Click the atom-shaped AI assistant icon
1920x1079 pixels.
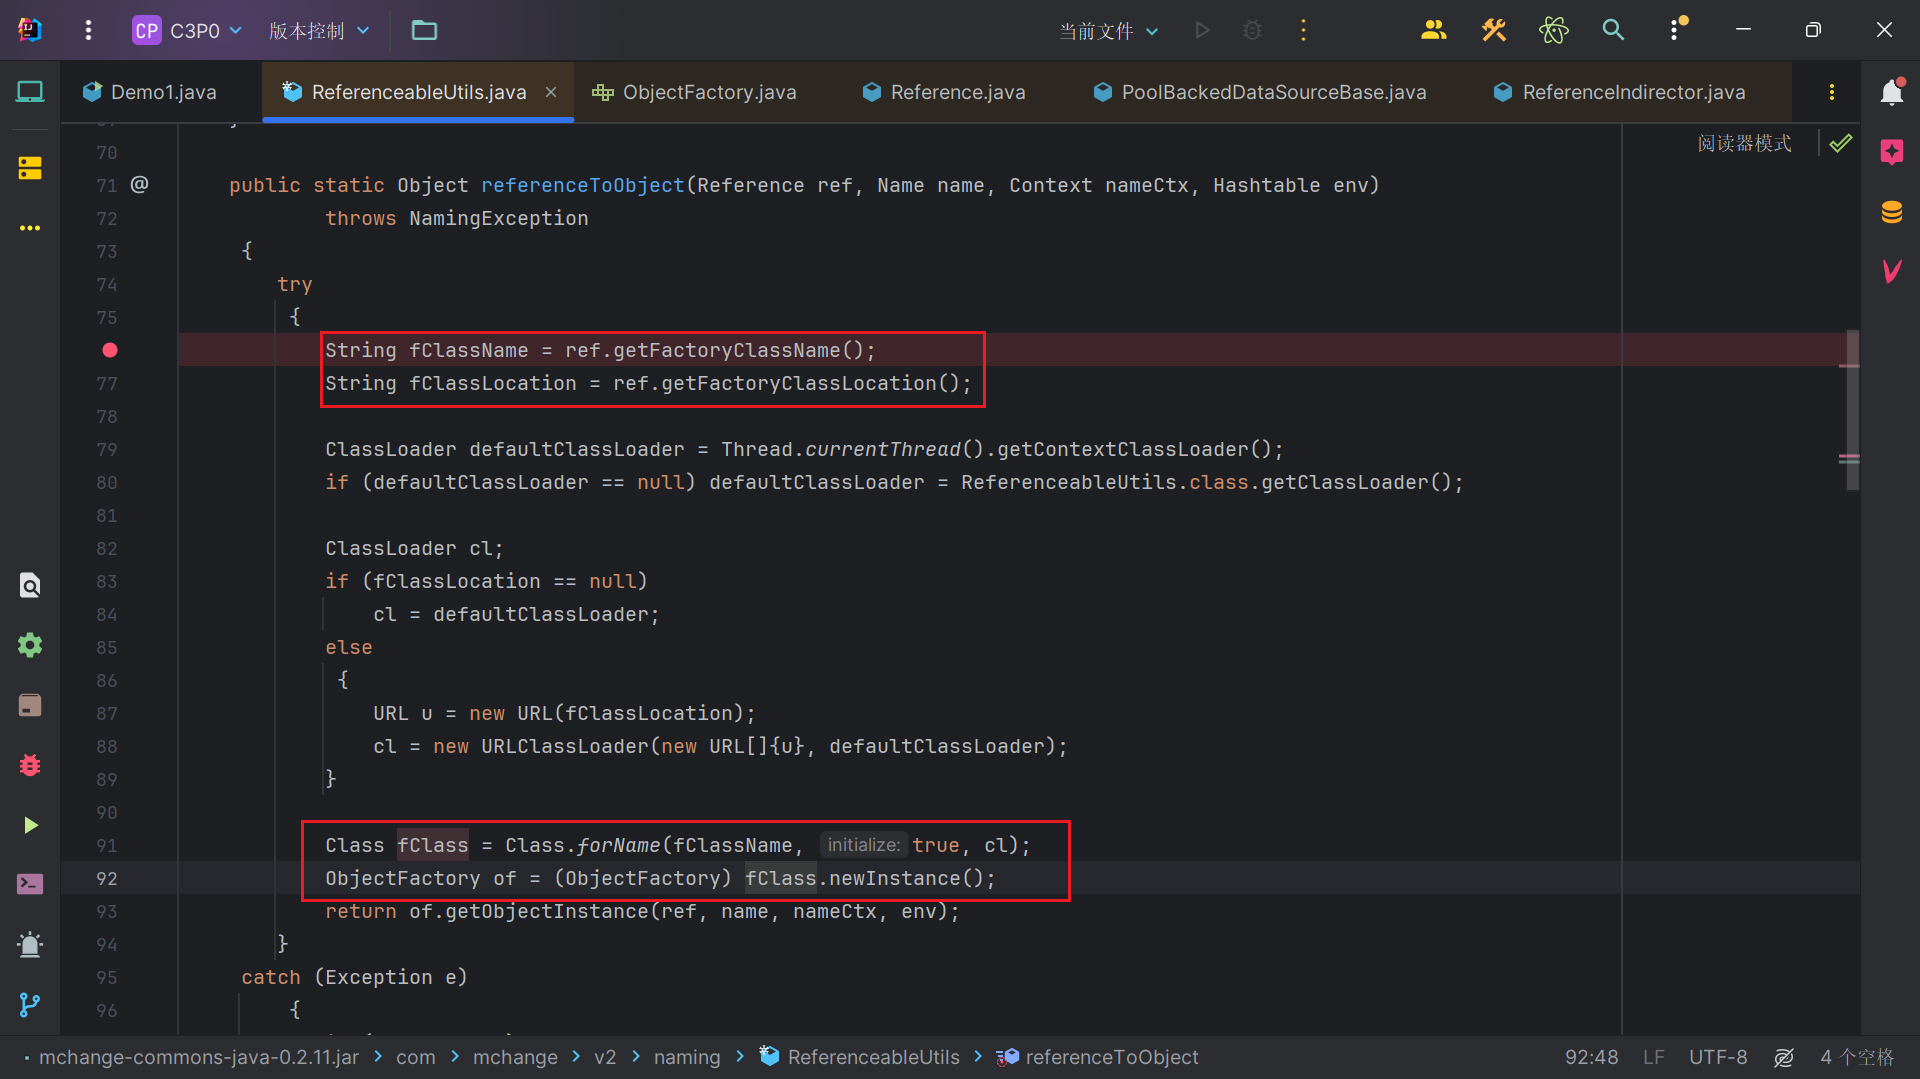click(1553, 31)
